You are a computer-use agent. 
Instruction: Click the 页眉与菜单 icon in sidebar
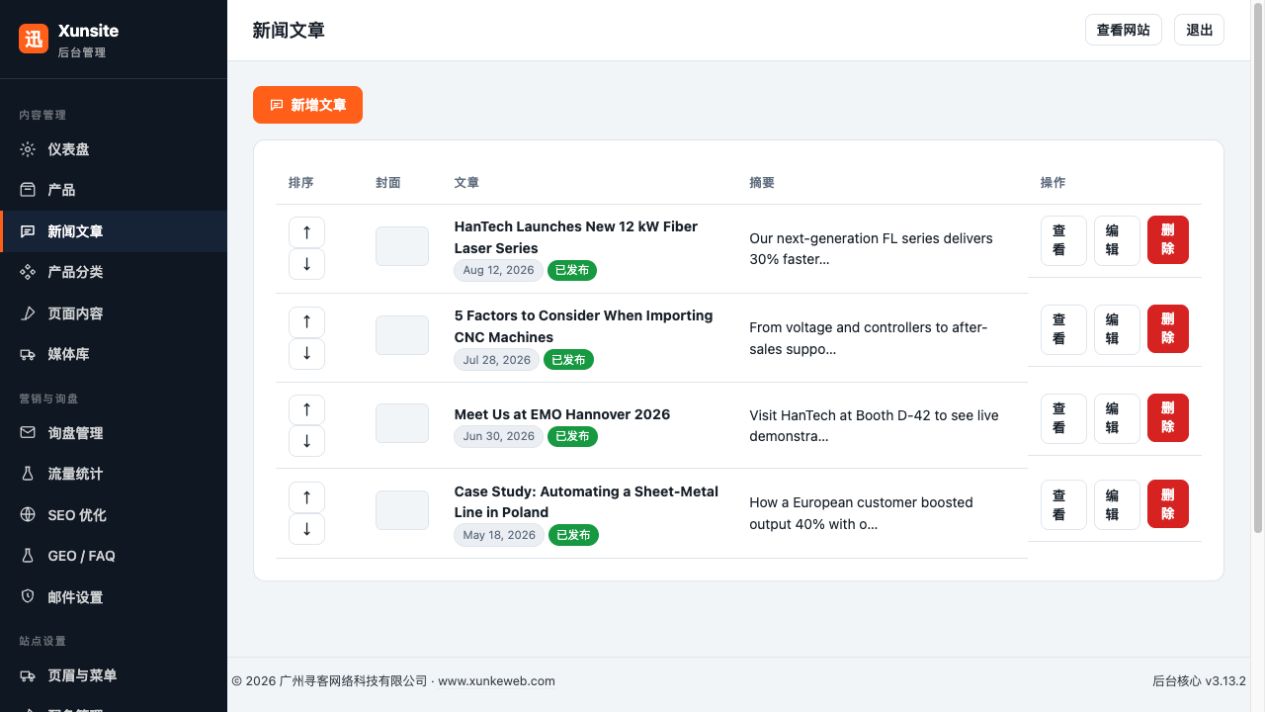coord(28,676)
